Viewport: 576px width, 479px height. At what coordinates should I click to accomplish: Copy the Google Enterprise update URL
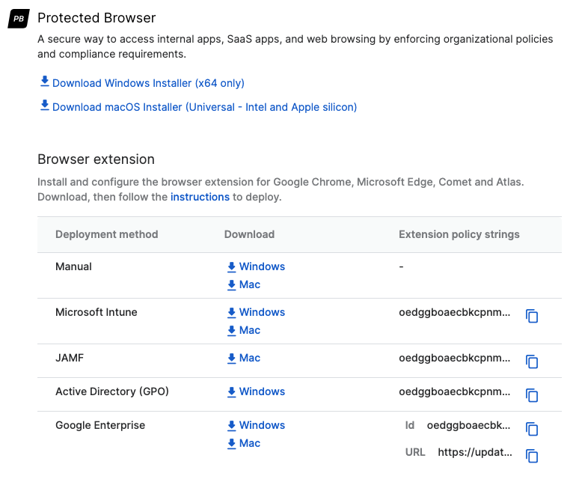click(x=532, y=456)
